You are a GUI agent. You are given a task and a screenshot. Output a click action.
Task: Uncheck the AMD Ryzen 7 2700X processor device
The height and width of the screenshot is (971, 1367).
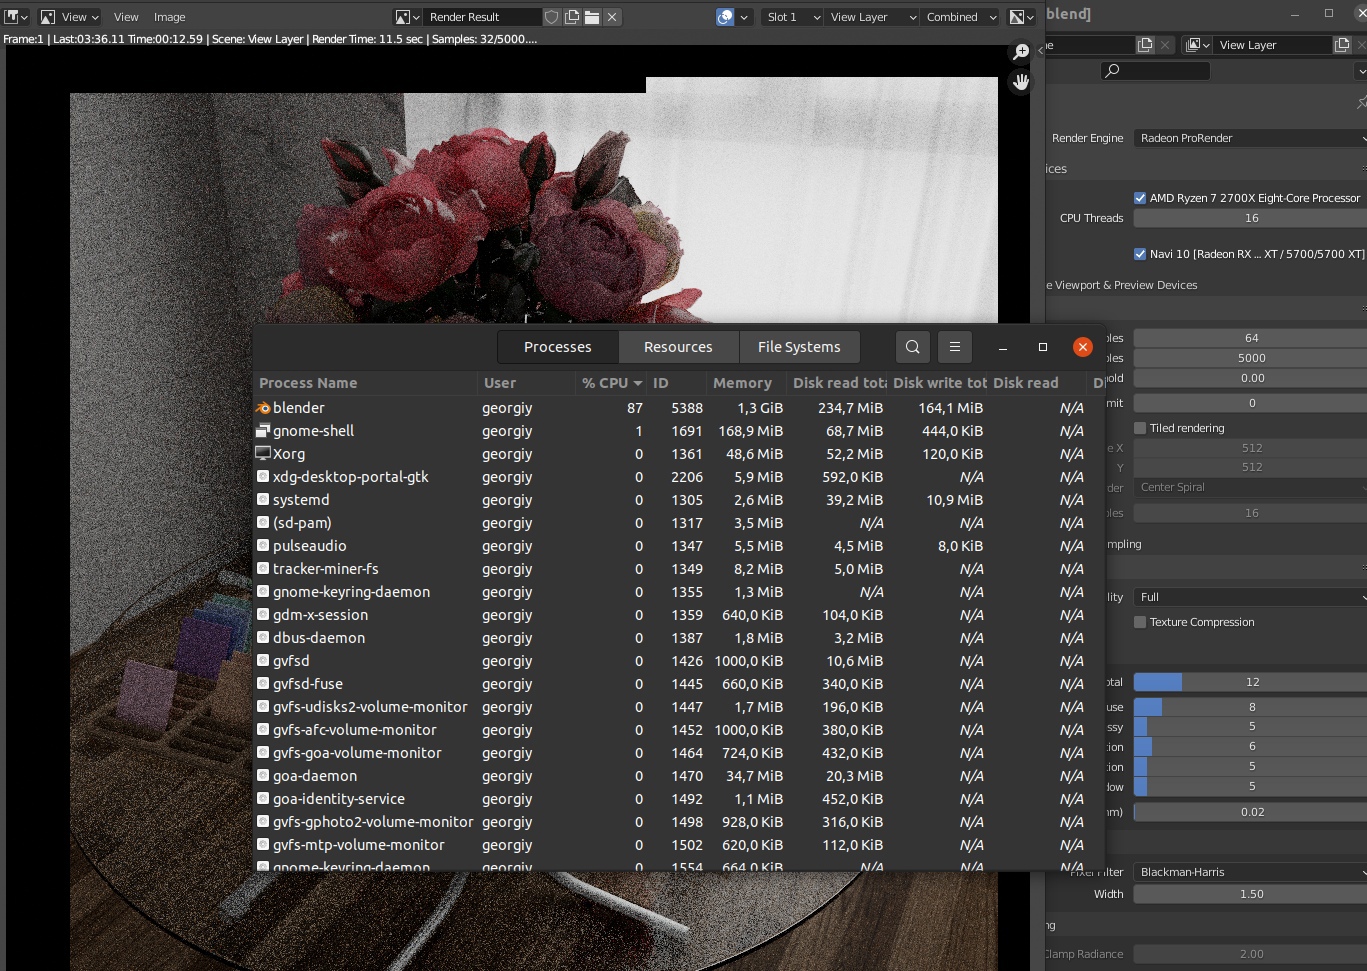point(1139,197)
